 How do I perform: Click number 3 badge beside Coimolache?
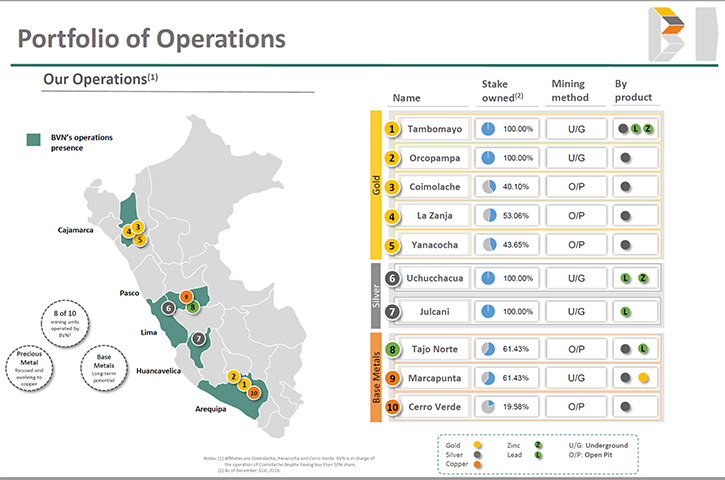click(392, 187)
